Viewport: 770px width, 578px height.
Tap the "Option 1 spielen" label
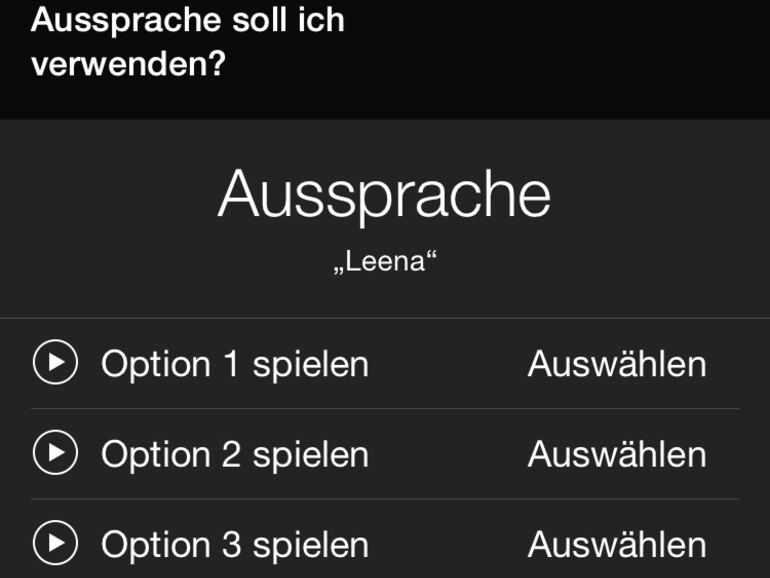click(x=234, y=364)
